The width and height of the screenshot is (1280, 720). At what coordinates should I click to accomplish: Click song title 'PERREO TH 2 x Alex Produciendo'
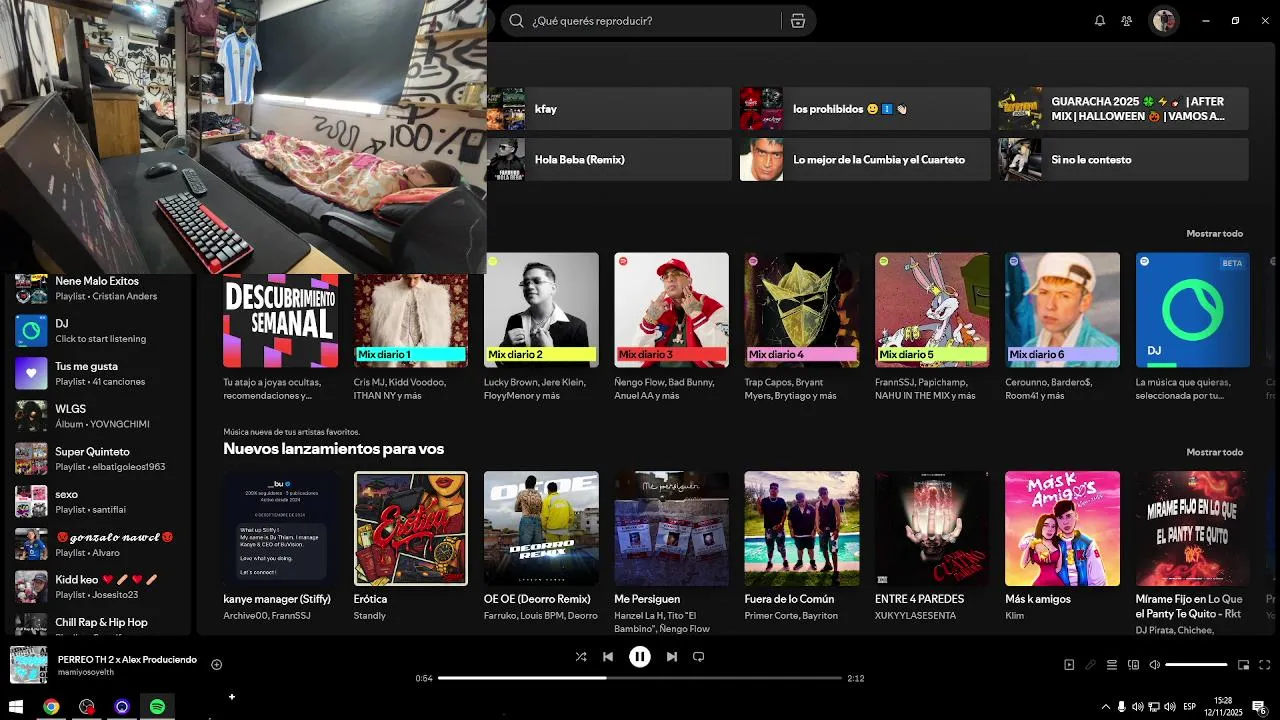point(127,660)
